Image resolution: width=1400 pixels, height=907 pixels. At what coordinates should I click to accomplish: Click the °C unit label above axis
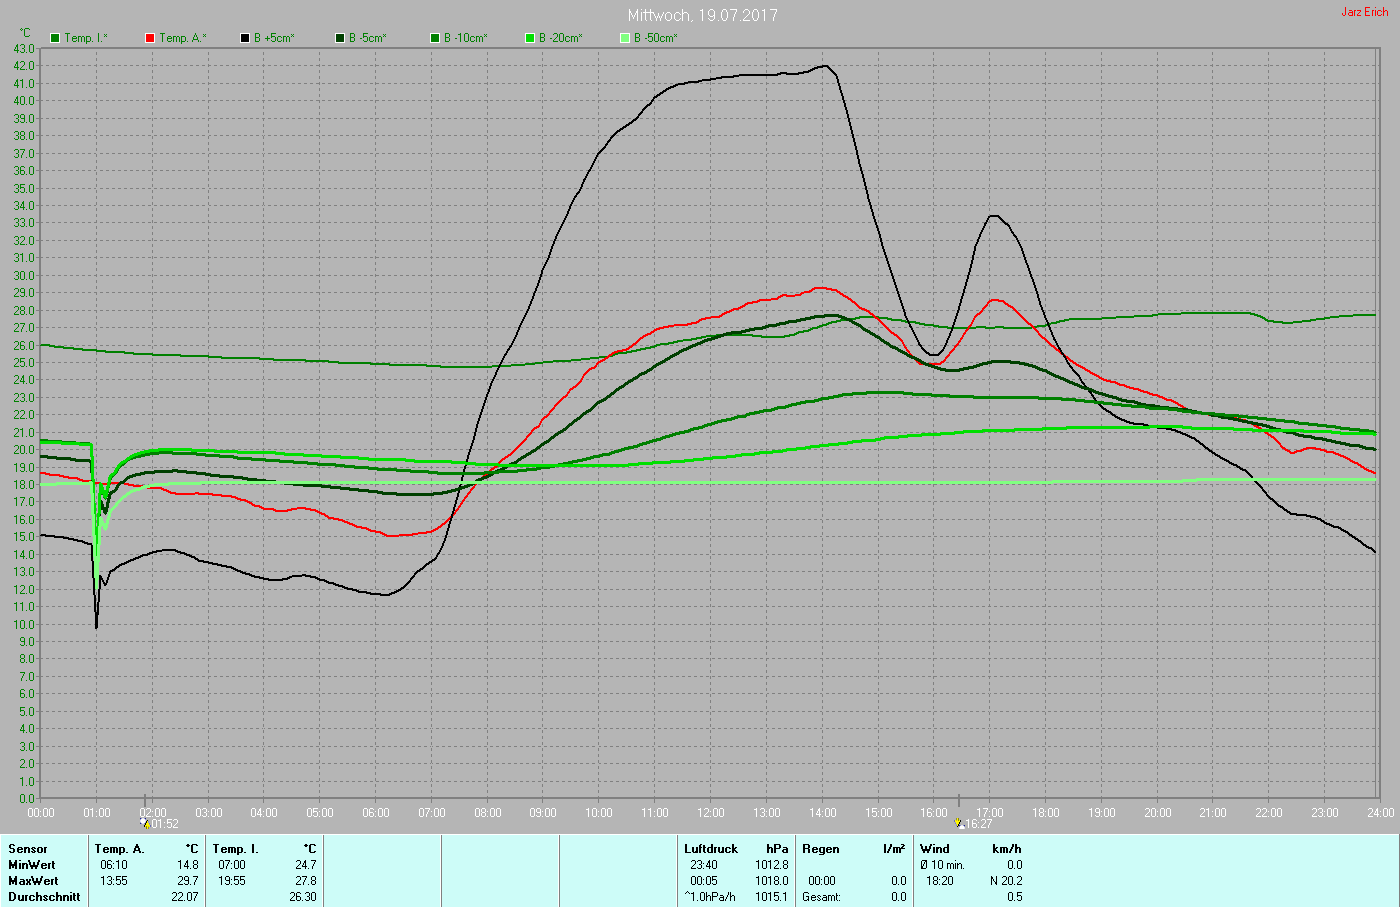(x=25, y=33)
